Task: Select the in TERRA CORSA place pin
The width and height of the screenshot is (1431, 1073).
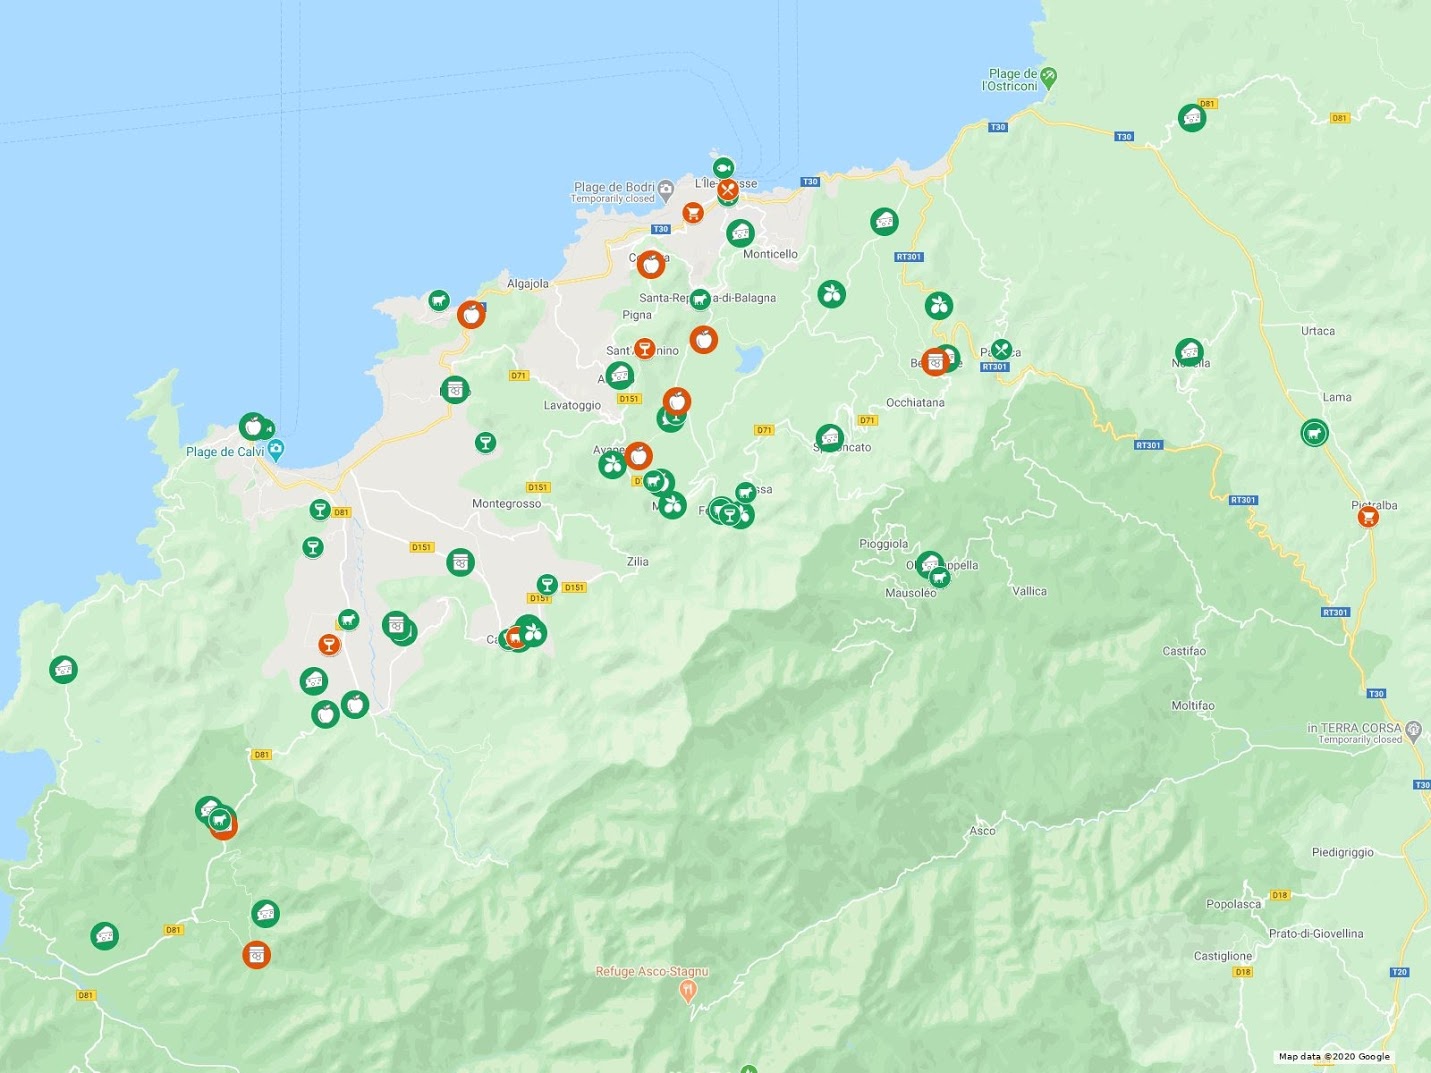Action: click(1413, 729)
